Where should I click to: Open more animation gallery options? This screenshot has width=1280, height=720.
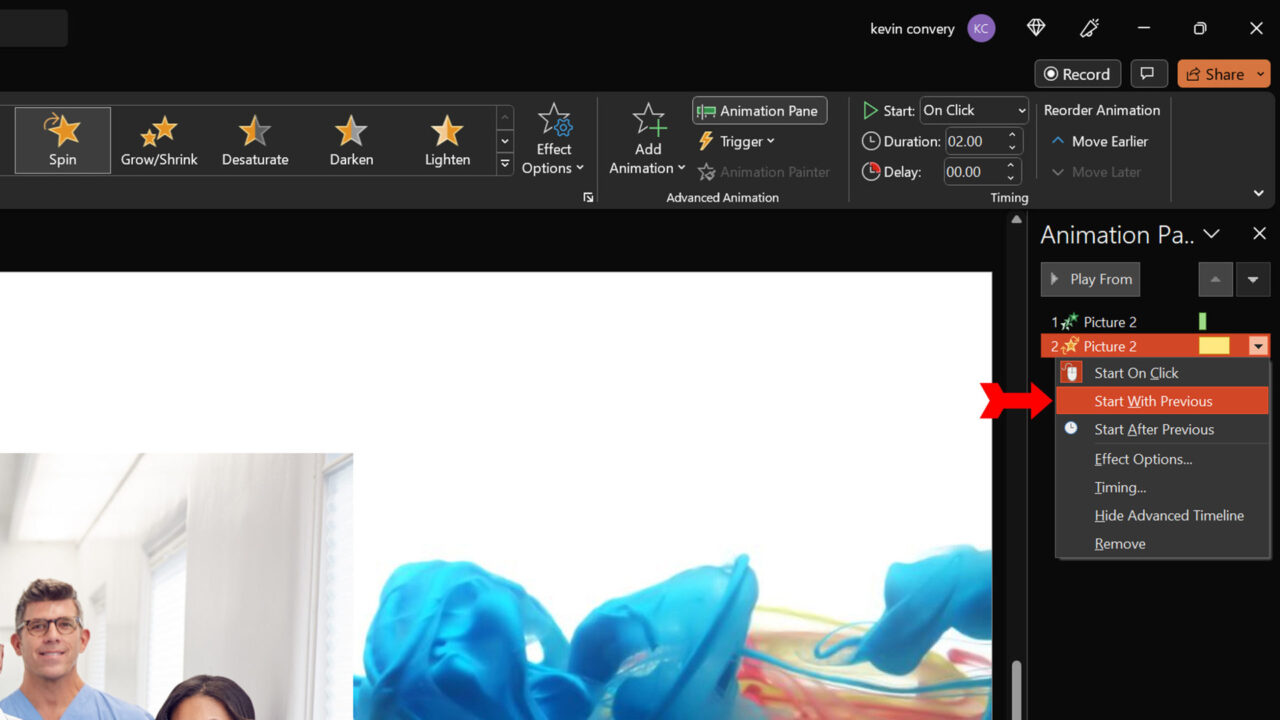(505, 162)
